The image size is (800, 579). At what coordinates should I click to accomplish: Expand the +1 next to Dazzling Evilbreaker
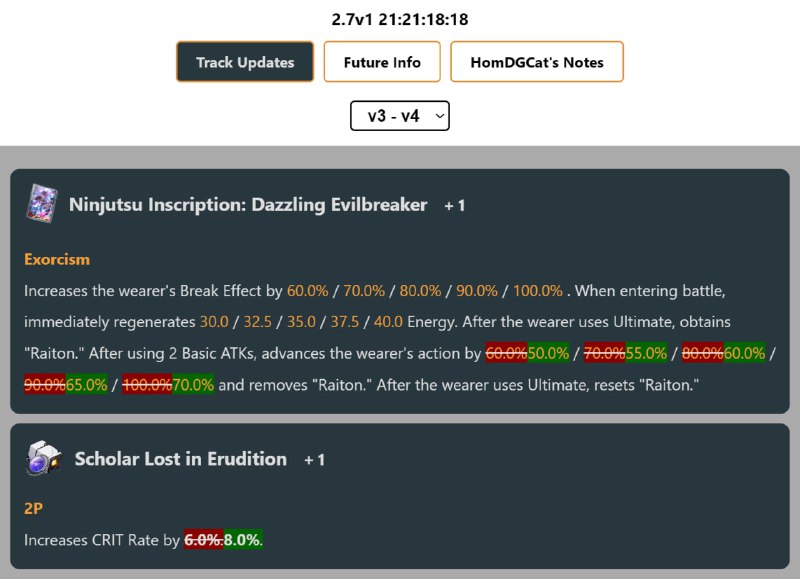click(455, 206)
